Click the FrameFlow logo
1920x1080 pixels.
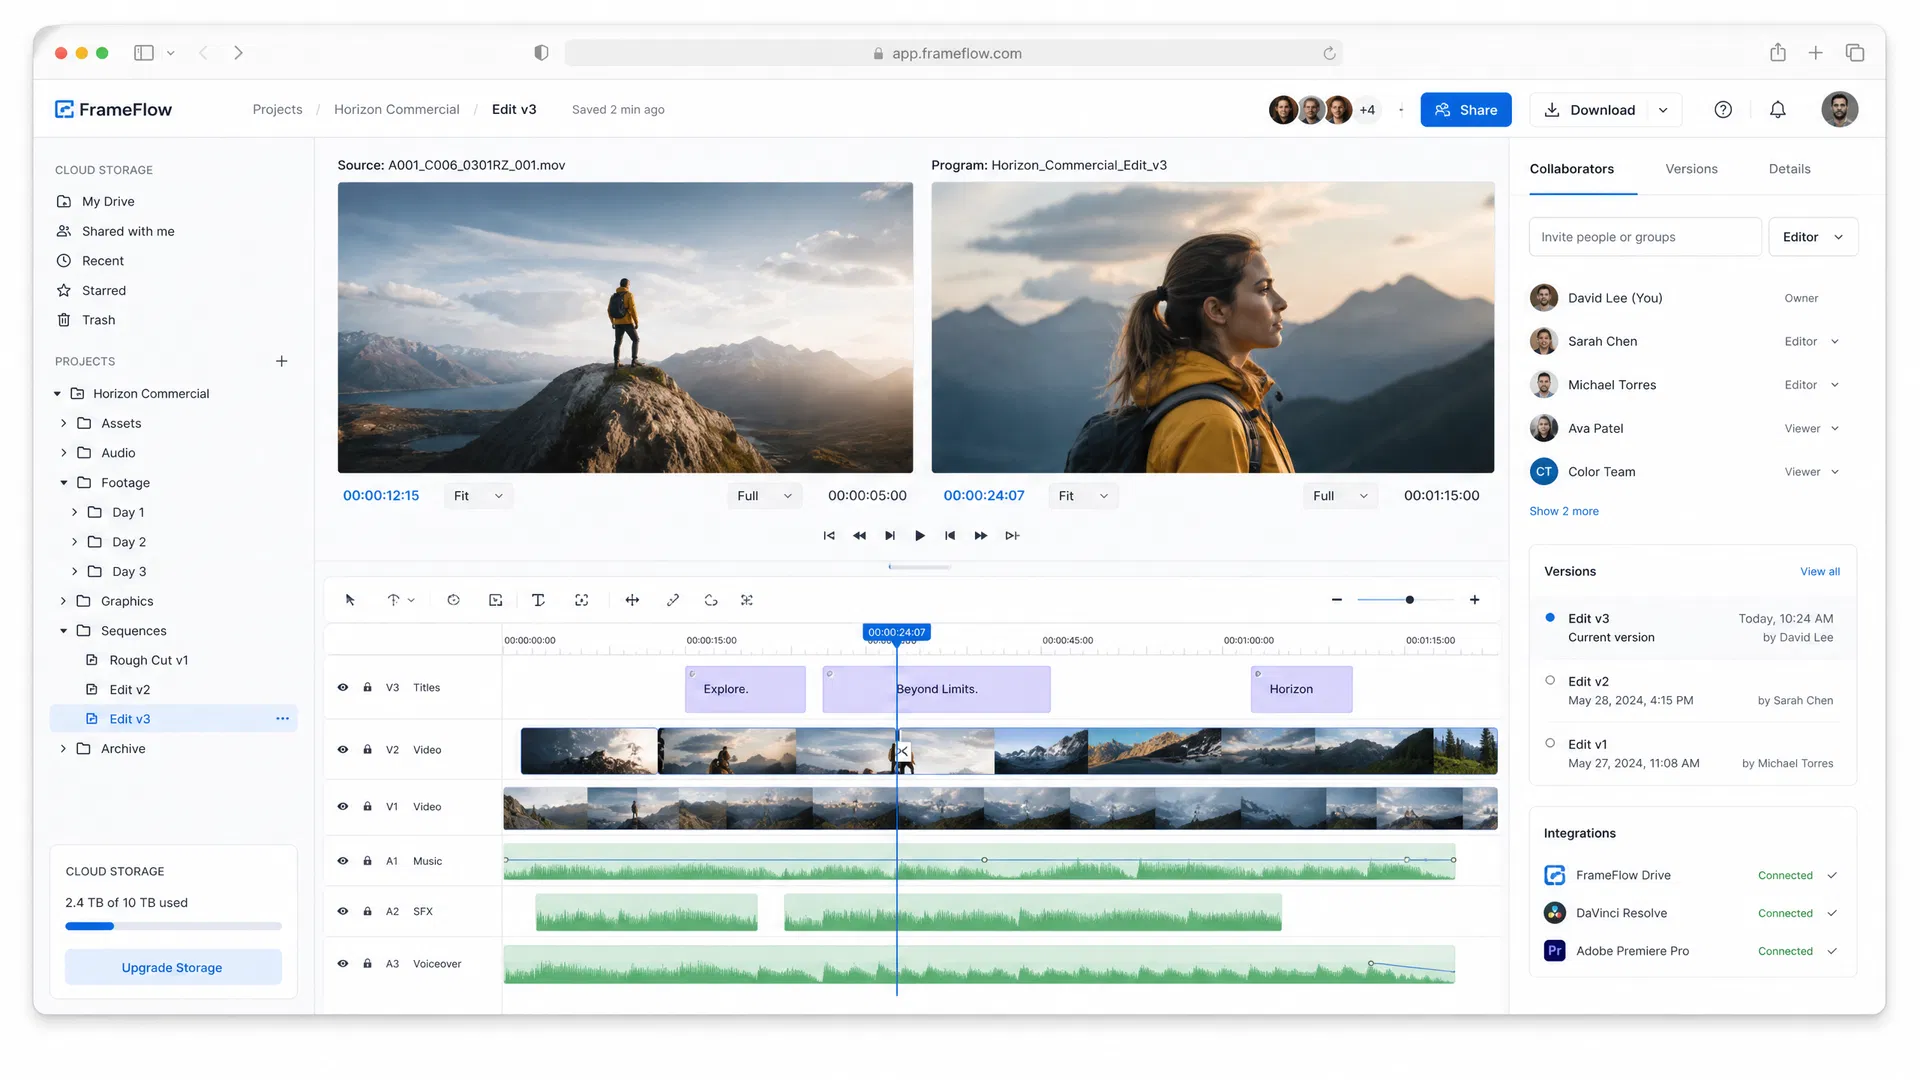(113, 110)
